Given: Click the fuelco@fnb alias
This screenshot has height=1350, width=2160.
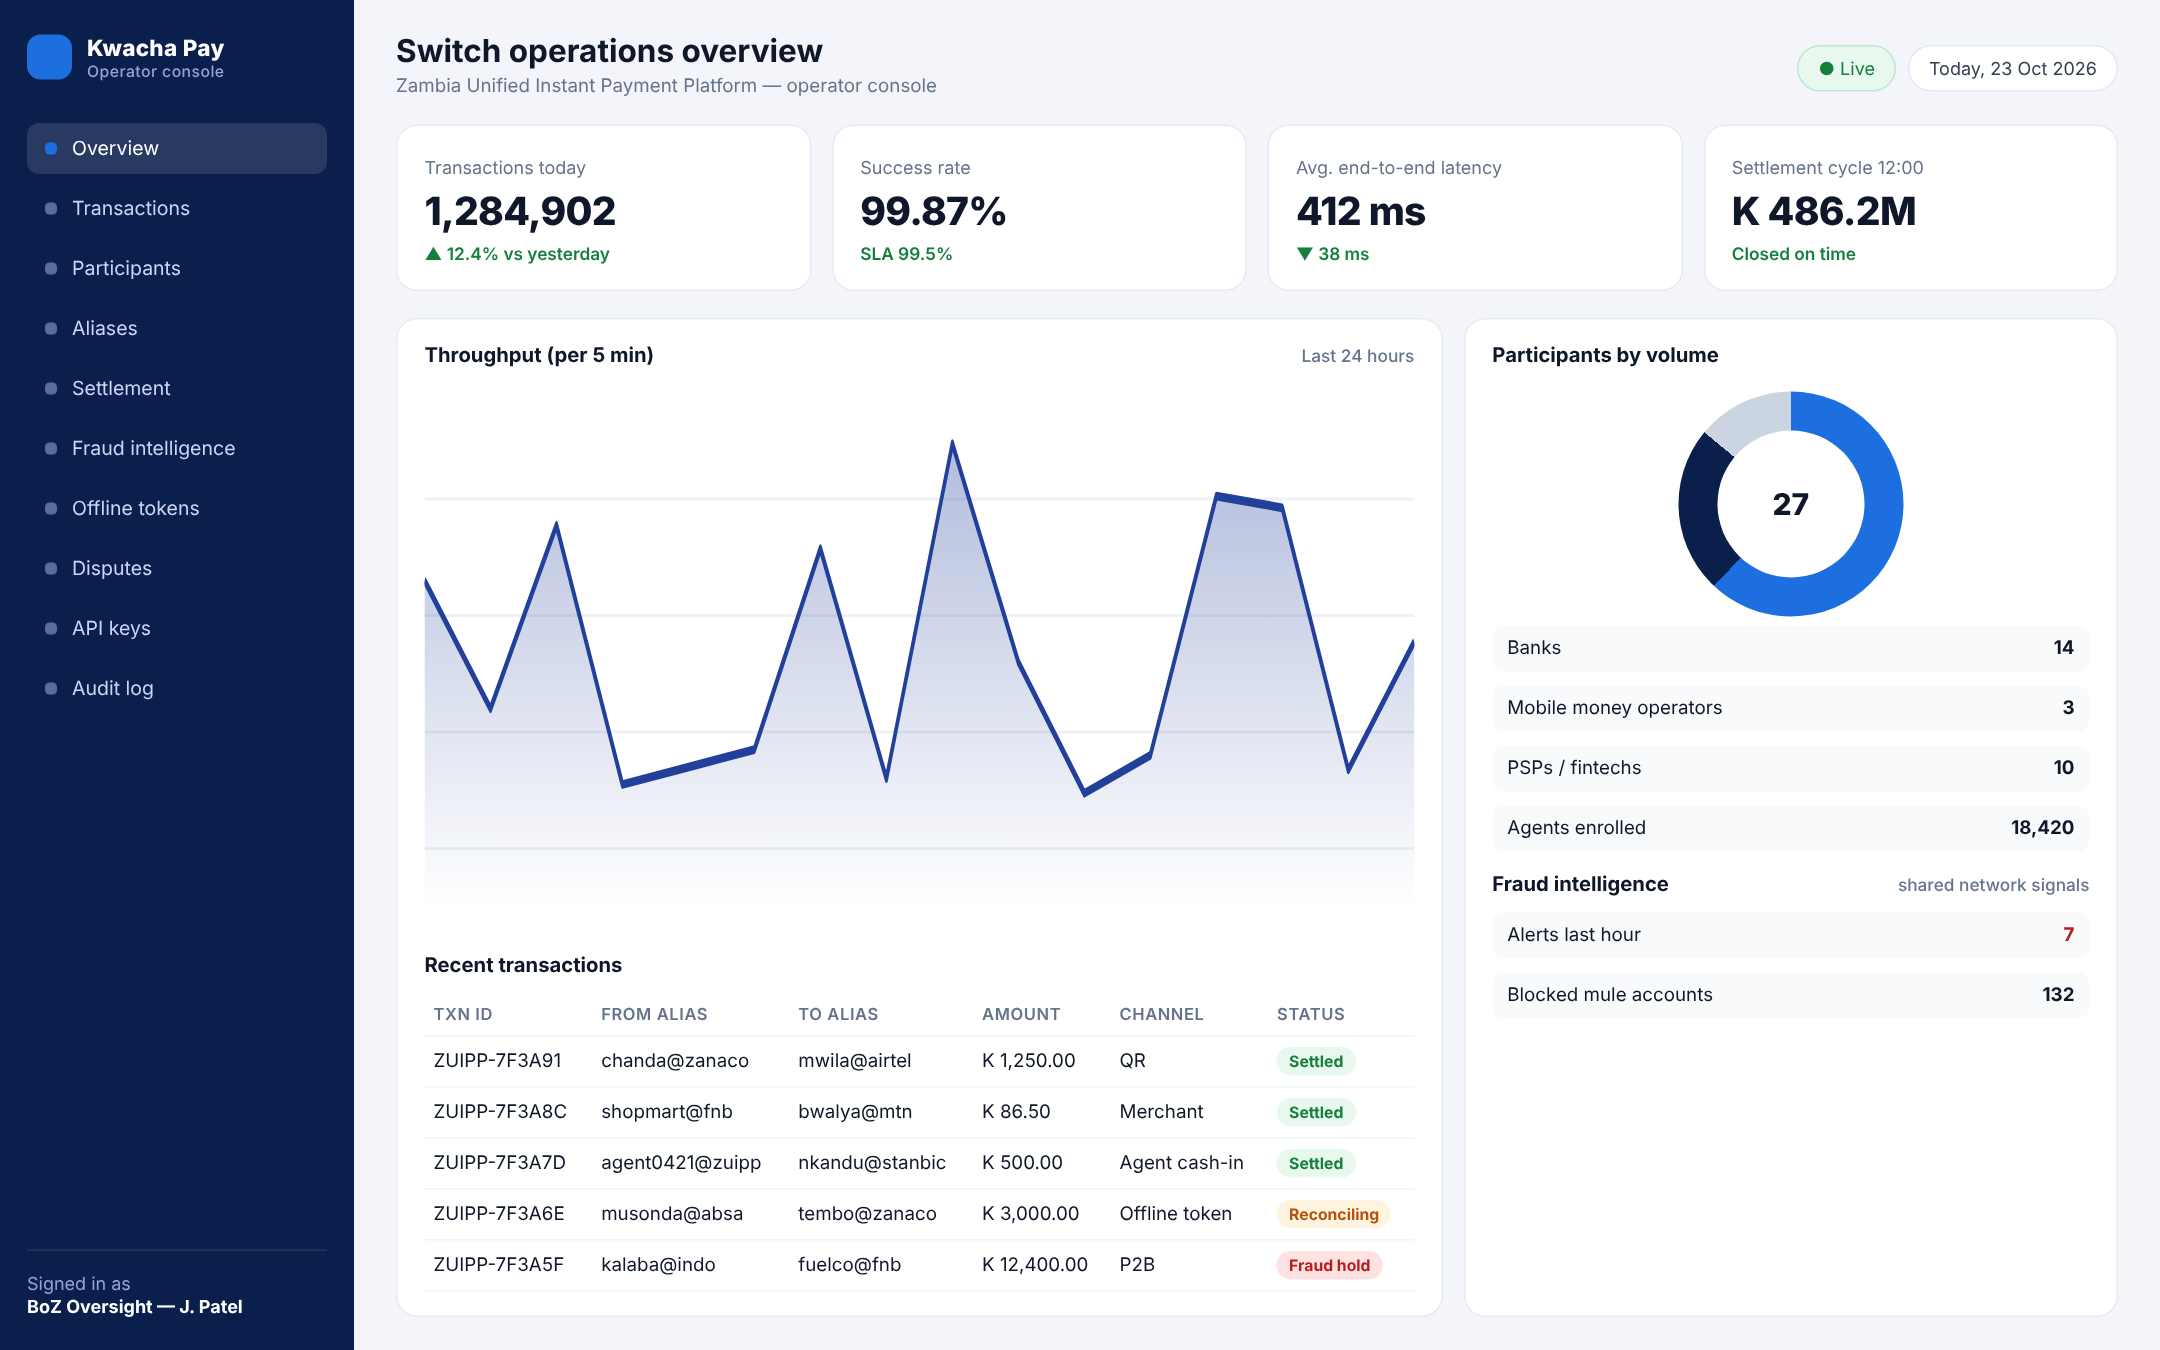Looking at the screenshot, I should 849,1265.
